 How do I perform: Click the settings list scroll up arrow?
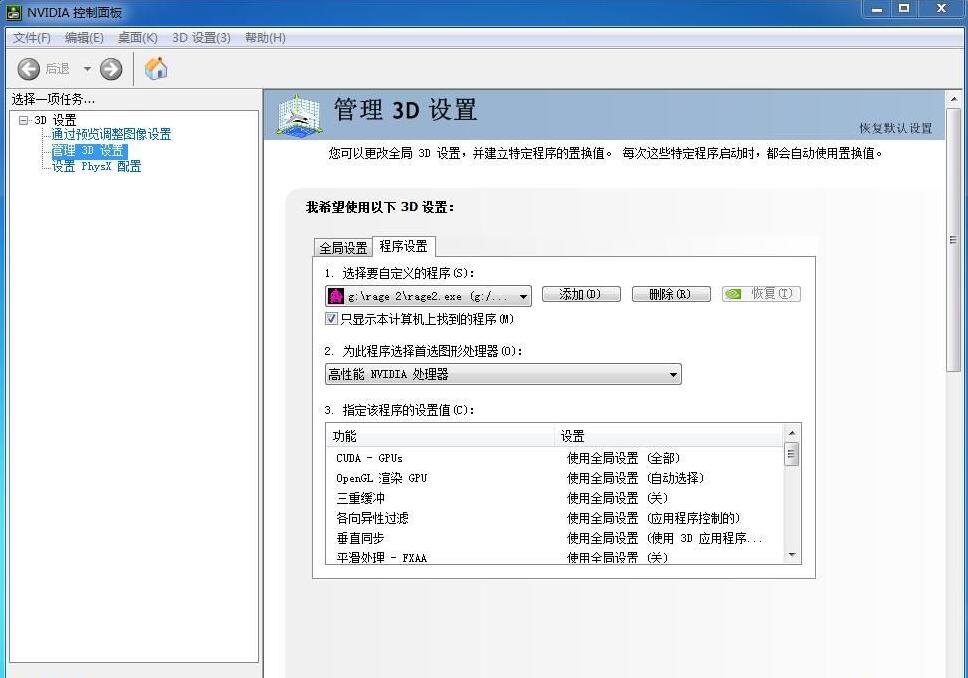click(x=792, y=433)
